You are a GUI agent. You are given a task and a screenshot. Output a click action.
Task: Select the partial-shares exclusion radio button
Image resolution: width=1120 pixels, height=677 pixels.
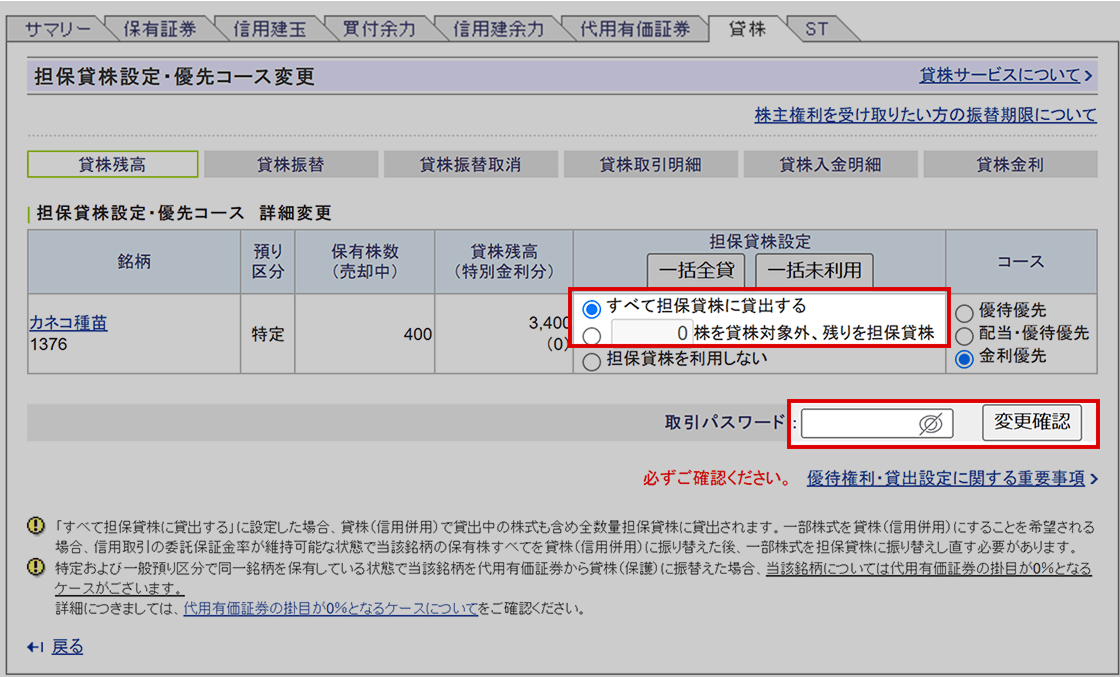click(592, 335)
